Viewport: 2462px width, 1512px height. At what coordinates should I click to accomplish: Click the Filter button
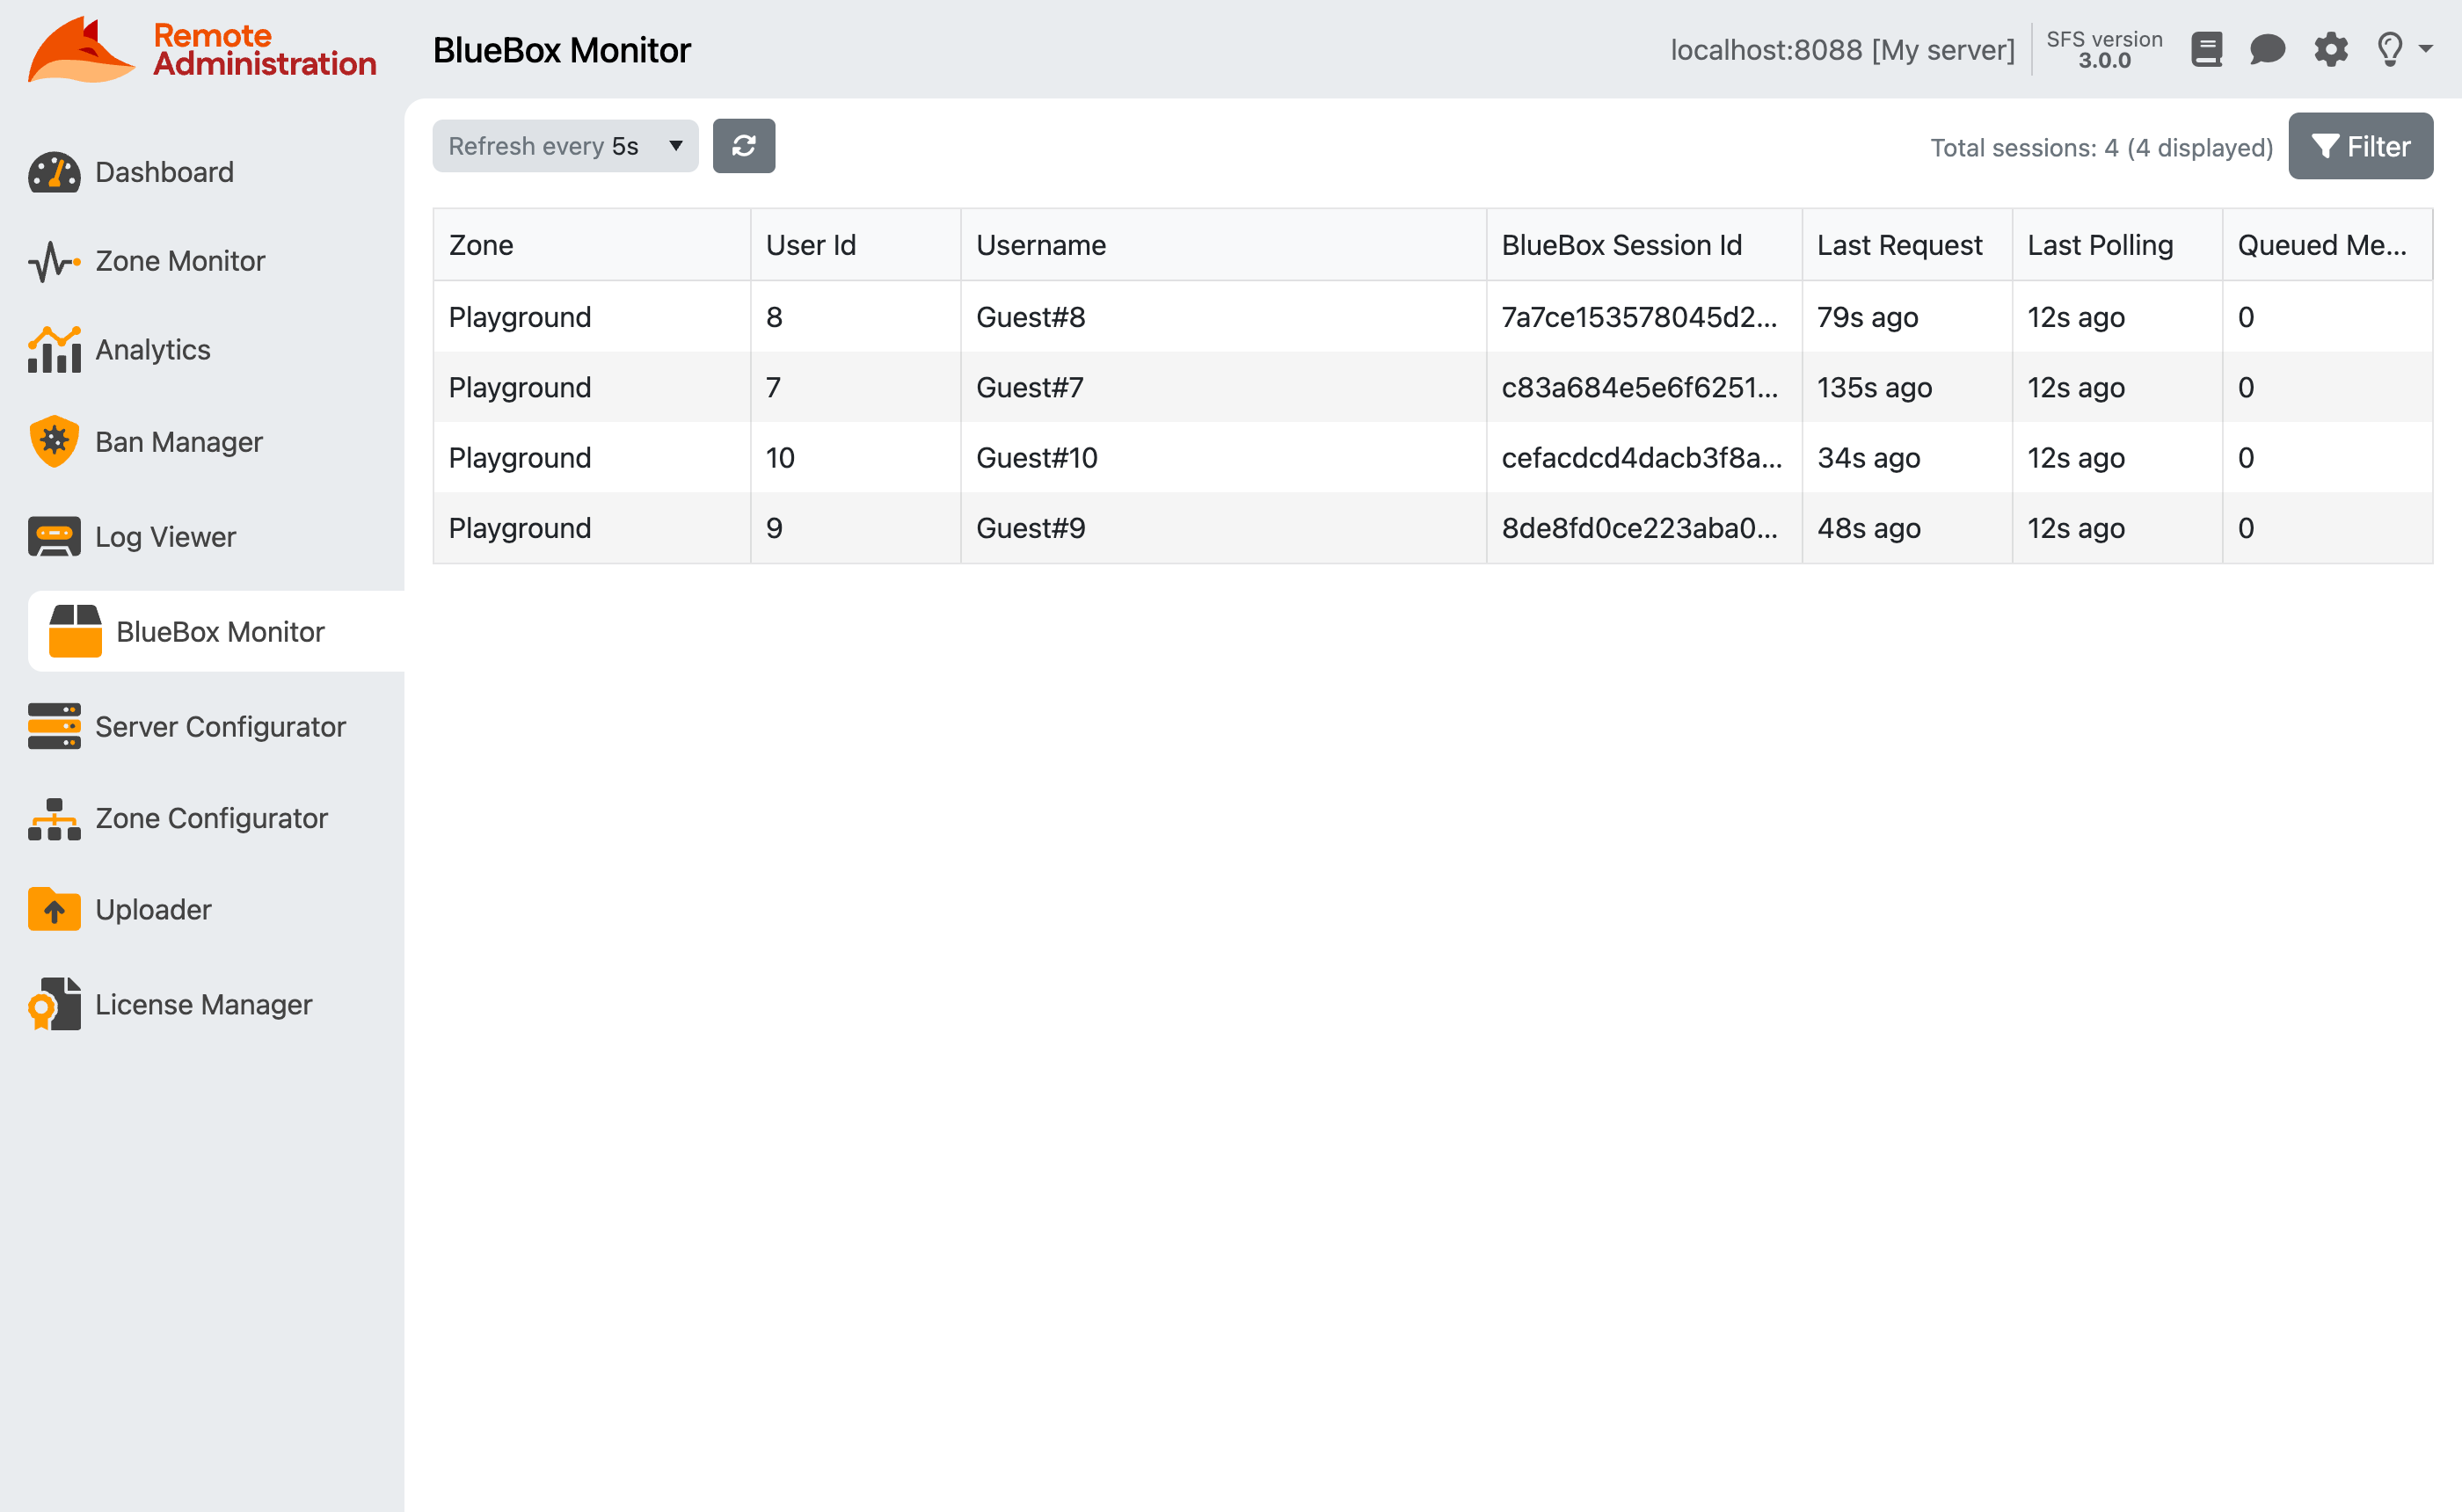[x=2359, y=145]
